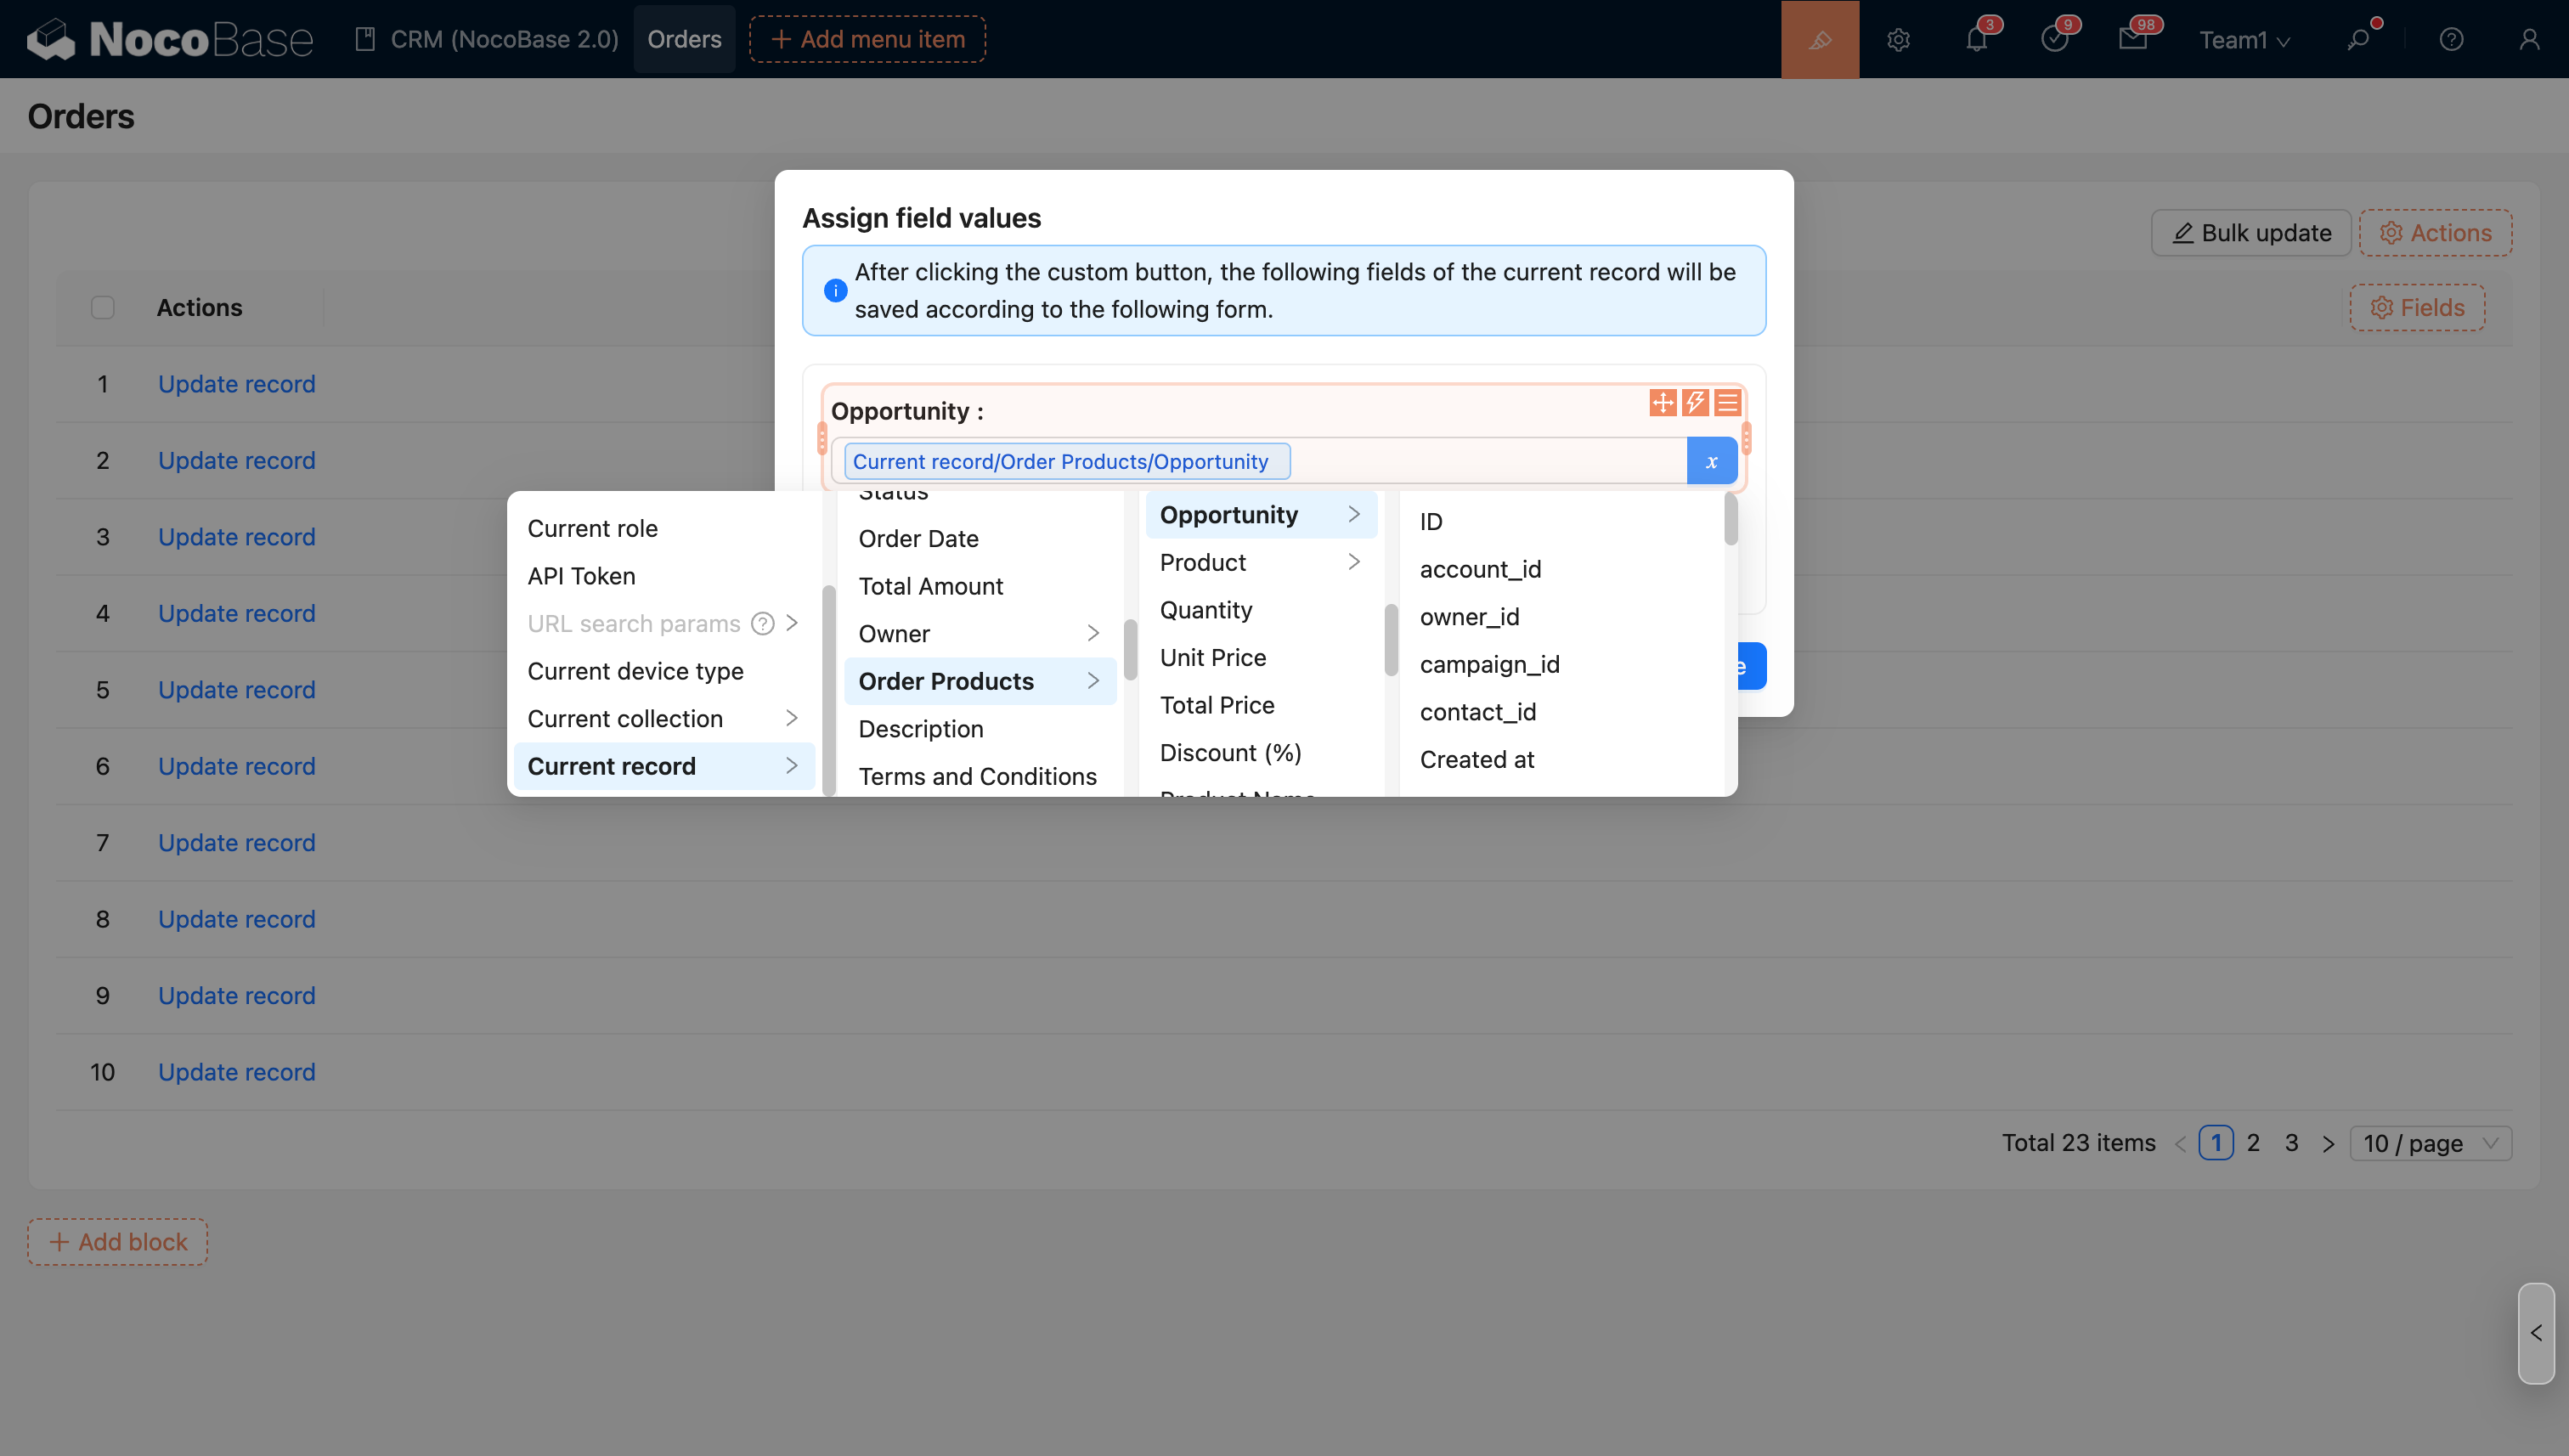Select campaign_id from the variable list
The width and height of the screenshot is (2569, 1456).
[x=1489, y=664]
